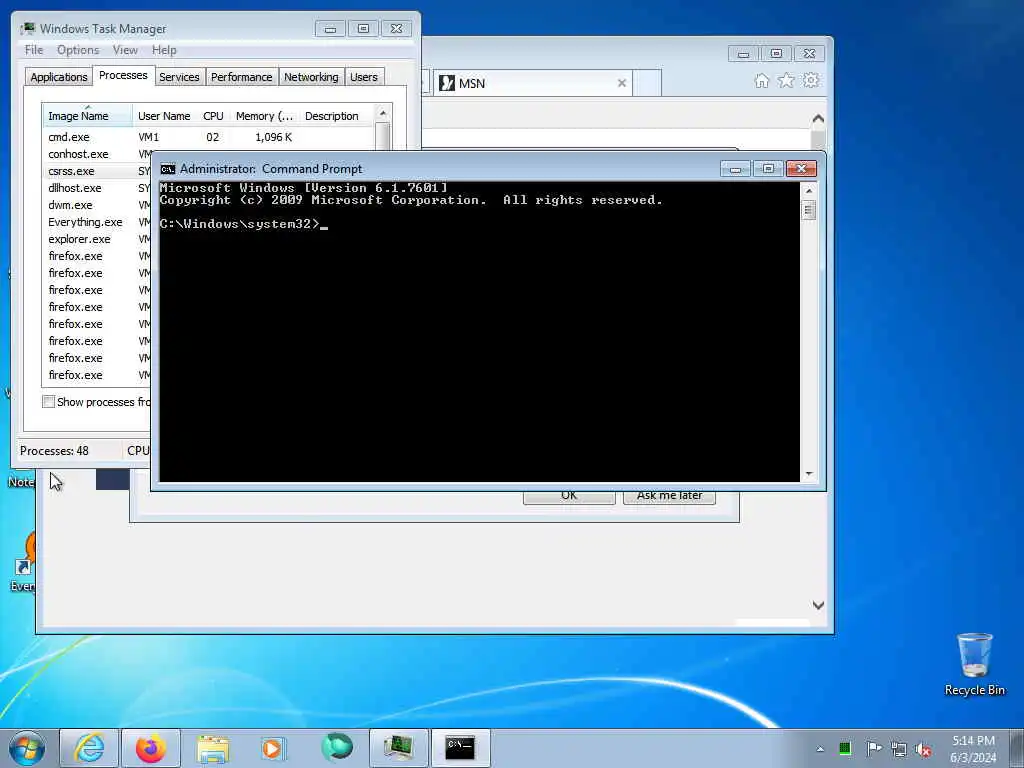The height and width of the screenshot is (768, 1024).
Task: Sort processes by Memory column
Action: [264, 116]
